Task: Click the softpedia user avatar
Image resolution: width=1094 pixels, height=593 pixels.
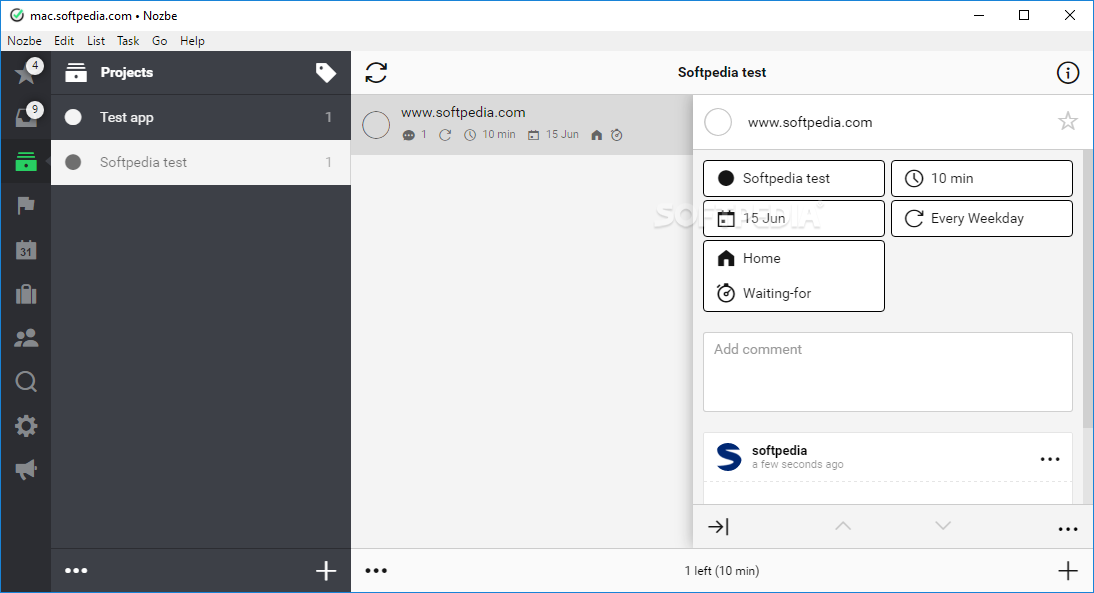Action: [x=729, y=457]
